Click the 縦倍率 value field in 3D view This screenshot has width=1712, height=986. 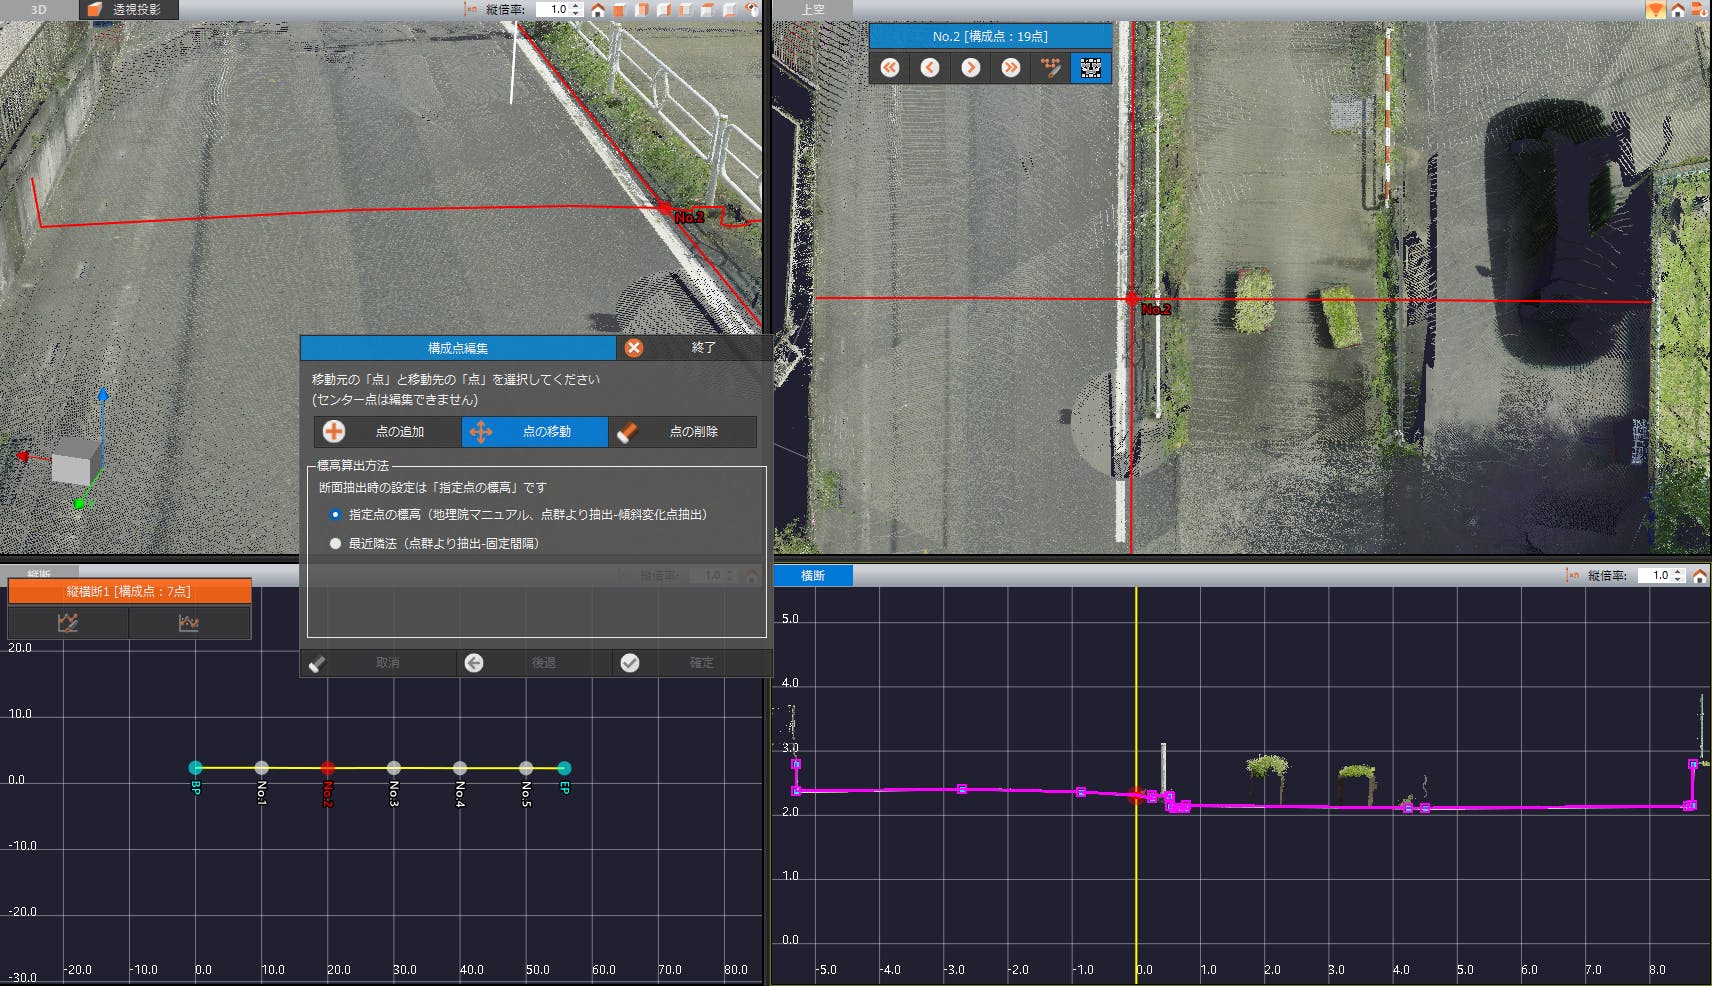tap(553, 10)
